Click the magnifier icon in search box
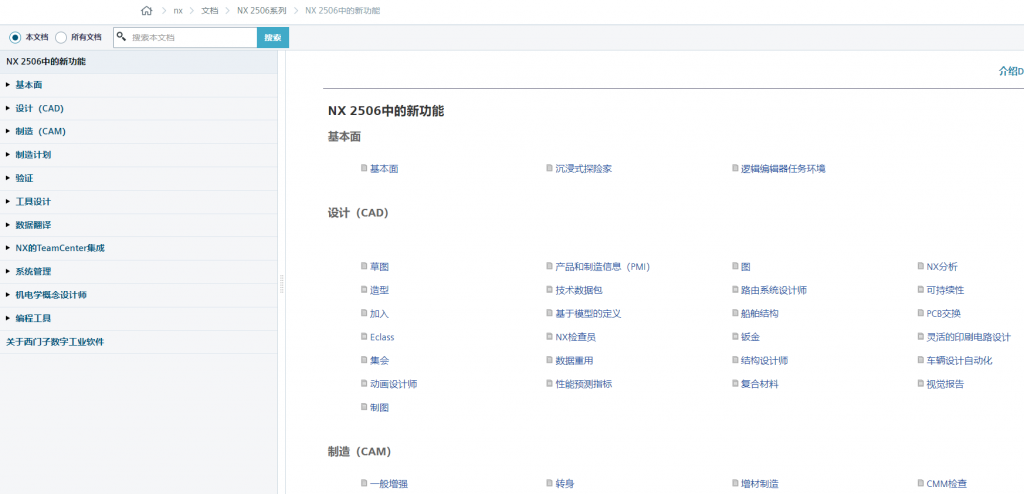Screen dimensions: 1024x494 121,37
